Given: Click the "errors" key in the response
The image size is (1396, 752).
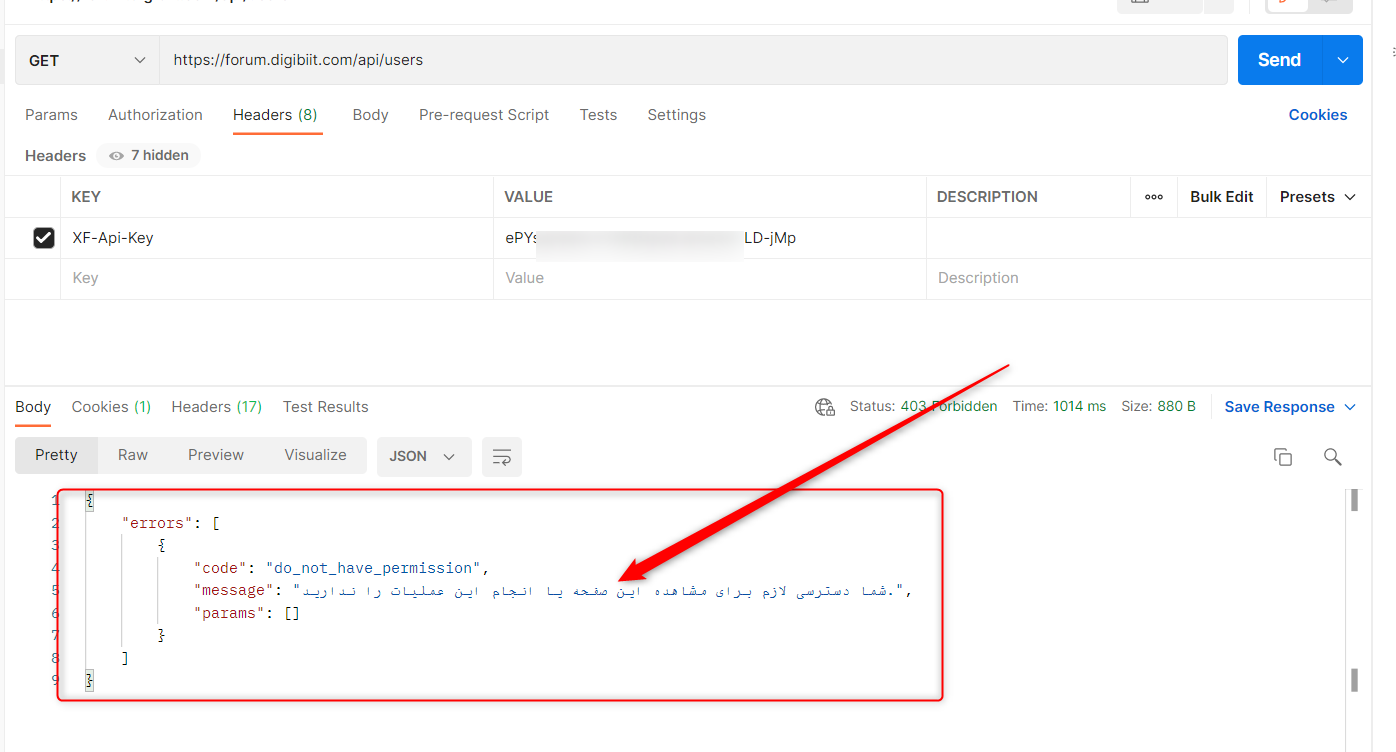Looking at the screenshot, I should (x=158, y=522).
